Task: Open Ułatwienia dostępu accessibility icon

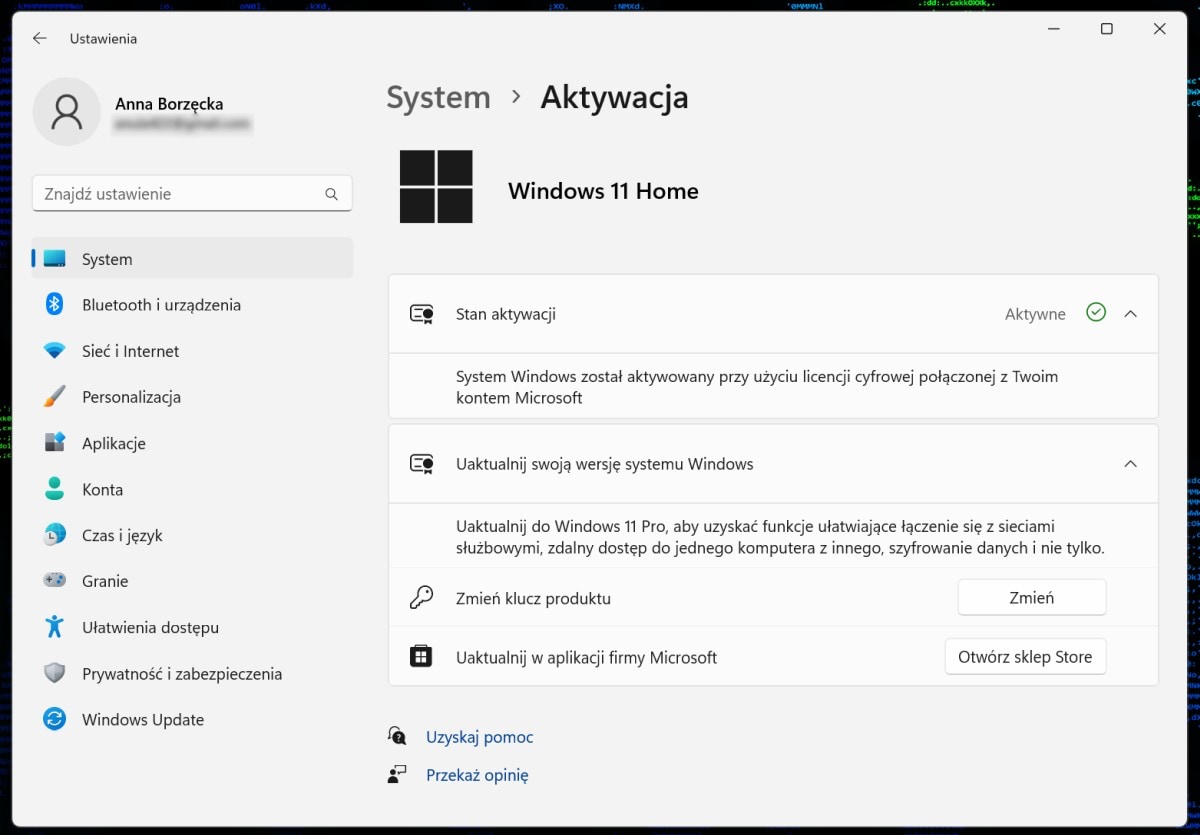Action: (x=55, y=627)
